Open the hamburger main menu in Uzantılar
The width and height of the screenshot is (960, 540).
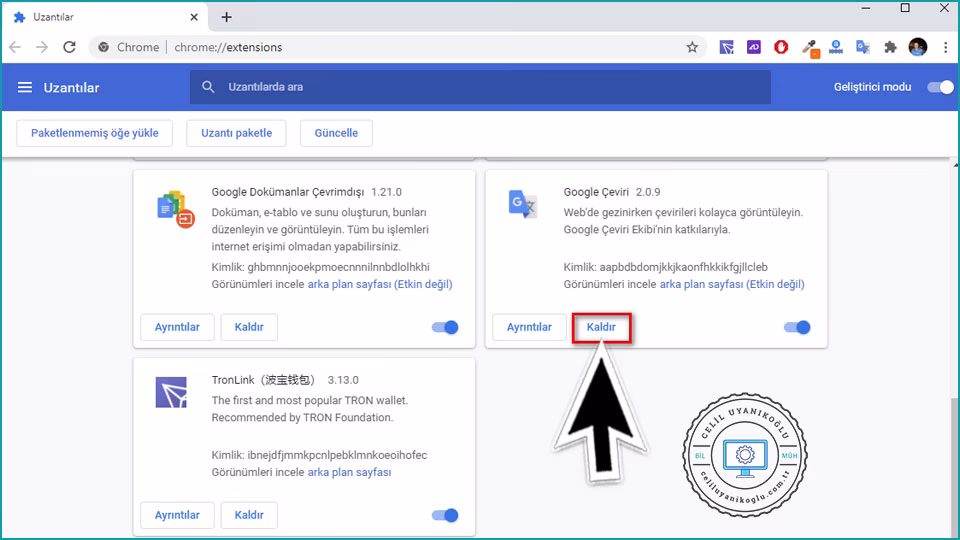(24, 88)
